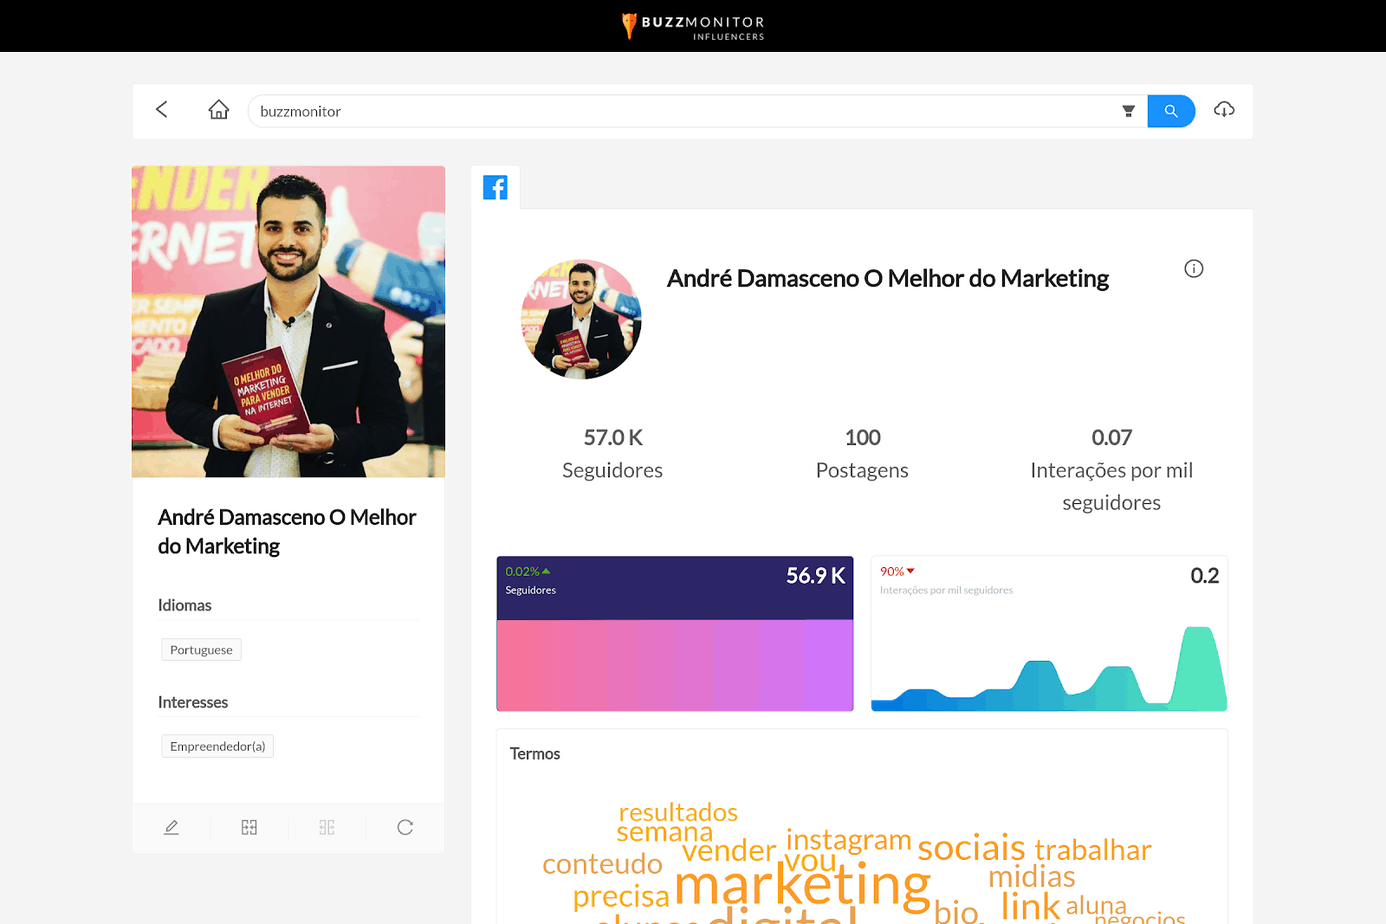Open the search filter funnel
The image size is (1386, 924).
tap(1128, 111)
